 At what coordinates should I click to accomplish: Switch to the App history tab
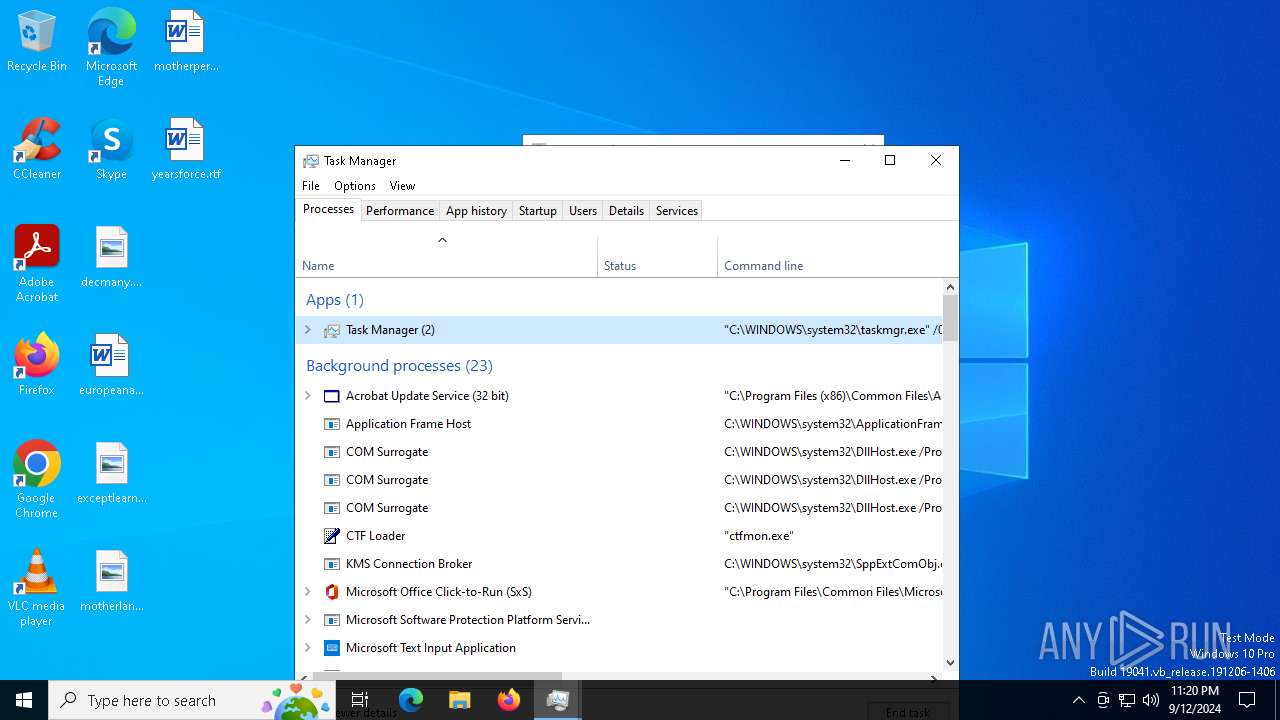(x=476, y=211)
